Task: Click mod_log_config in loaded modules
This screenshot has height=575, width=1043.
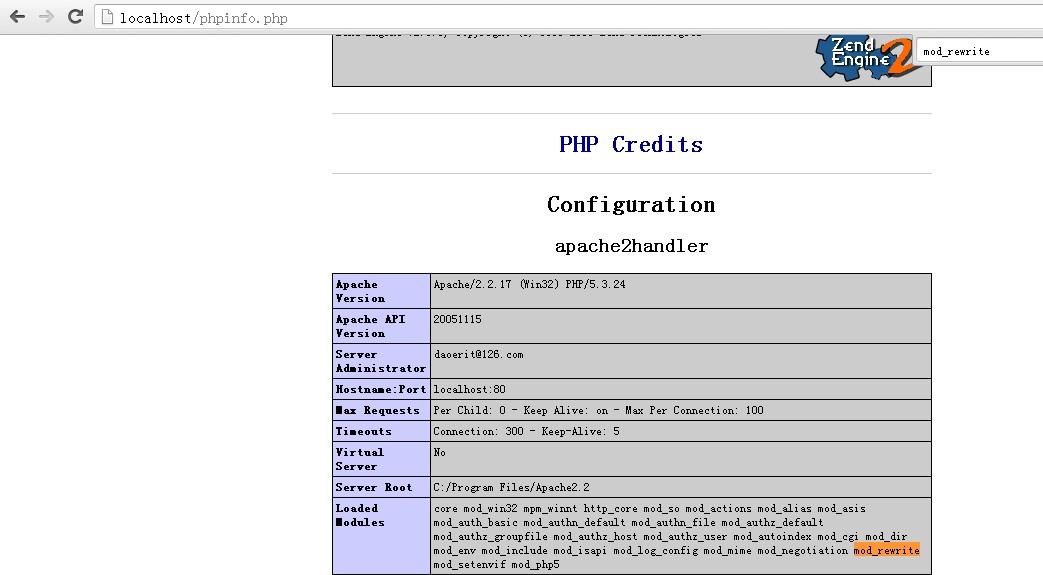Action: [655, 550]
